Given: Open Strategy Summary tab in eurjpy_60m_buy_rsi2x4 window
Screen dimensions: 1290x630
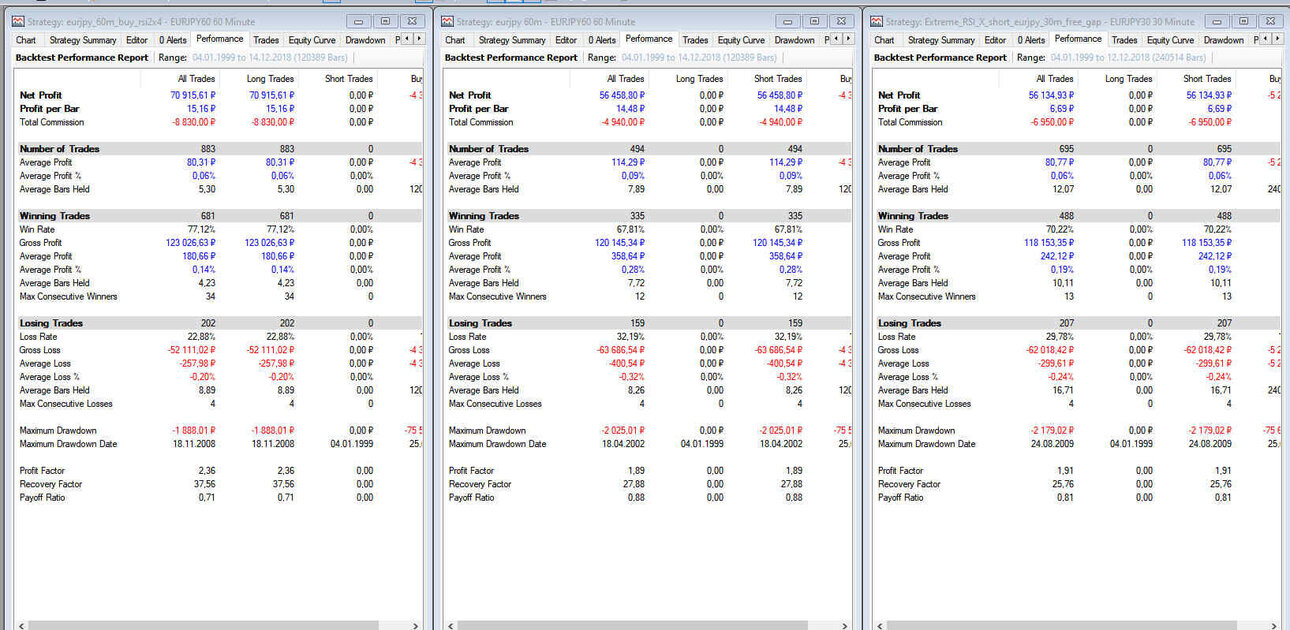Looking at the screenshot, I should [x=83, y=40].
